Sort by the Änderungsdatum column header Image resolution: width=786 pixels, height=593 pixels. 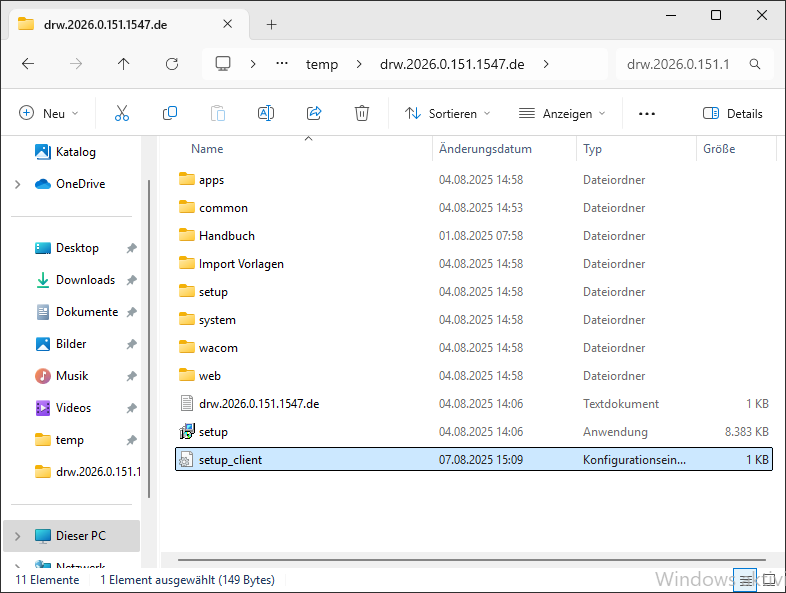coord(485,149)
